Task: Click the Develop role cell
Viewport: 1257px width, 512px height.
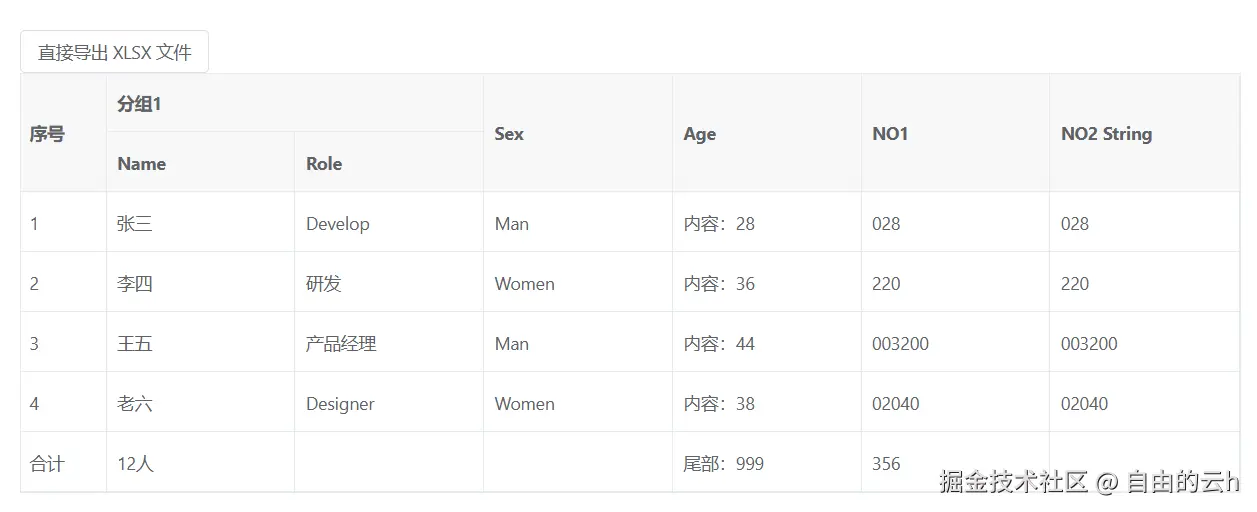Action: (x=337, y=224)
